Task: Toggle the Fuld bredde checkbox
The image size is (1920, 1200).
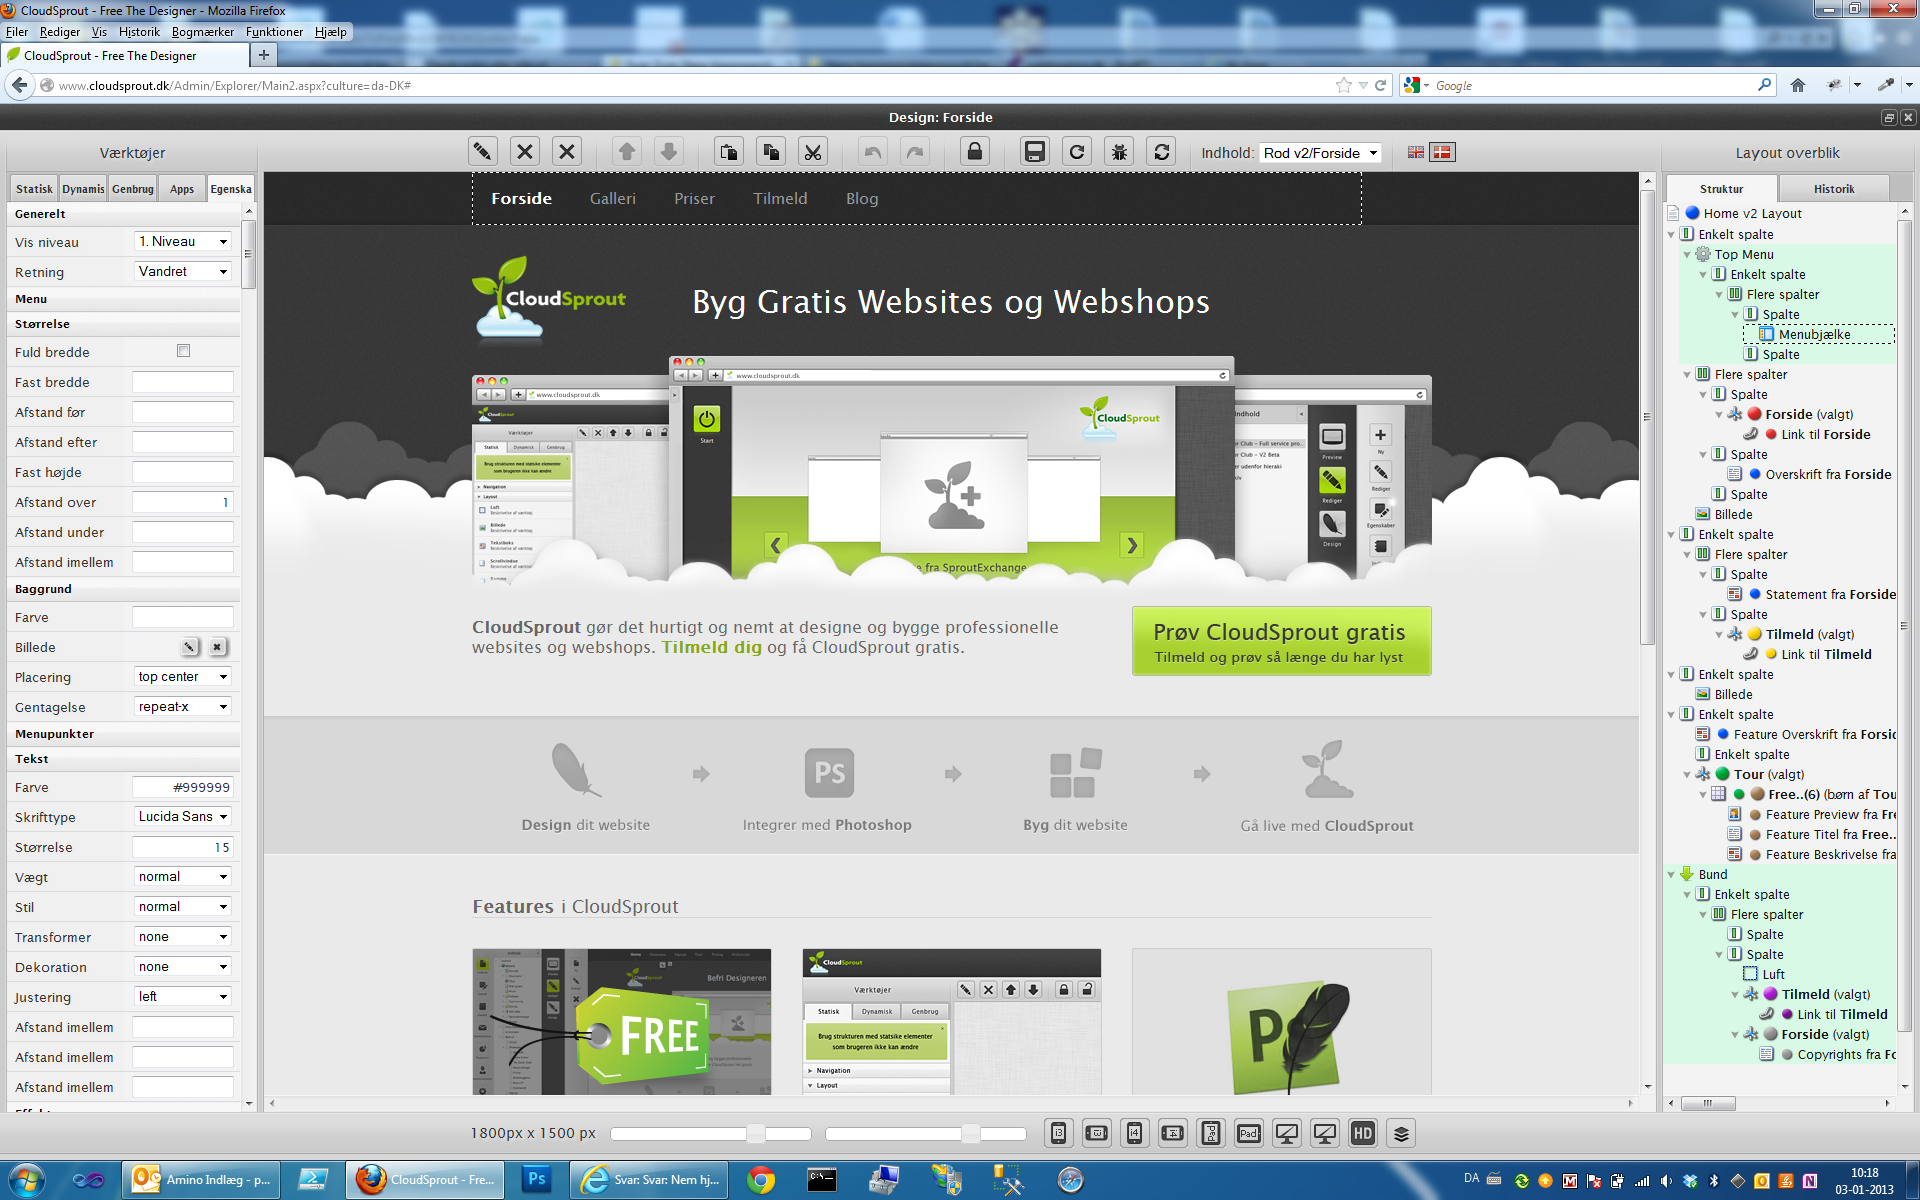Action: click(183, 351)
